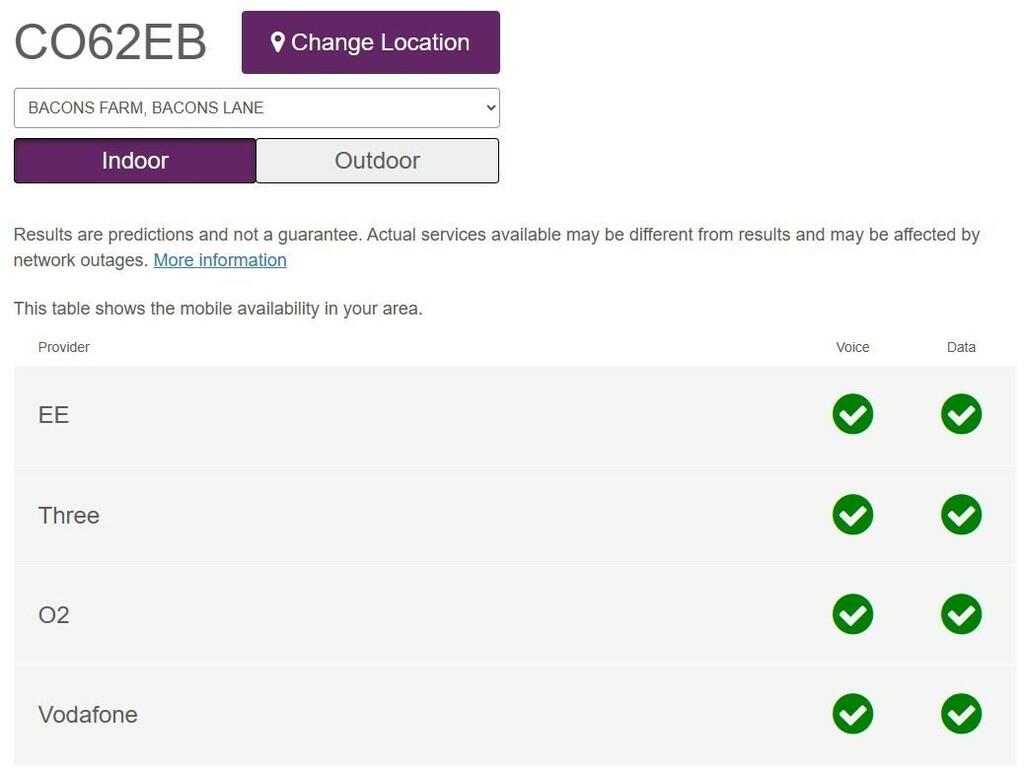
Task: Click the Voice column header
Action: pos(853,347)
